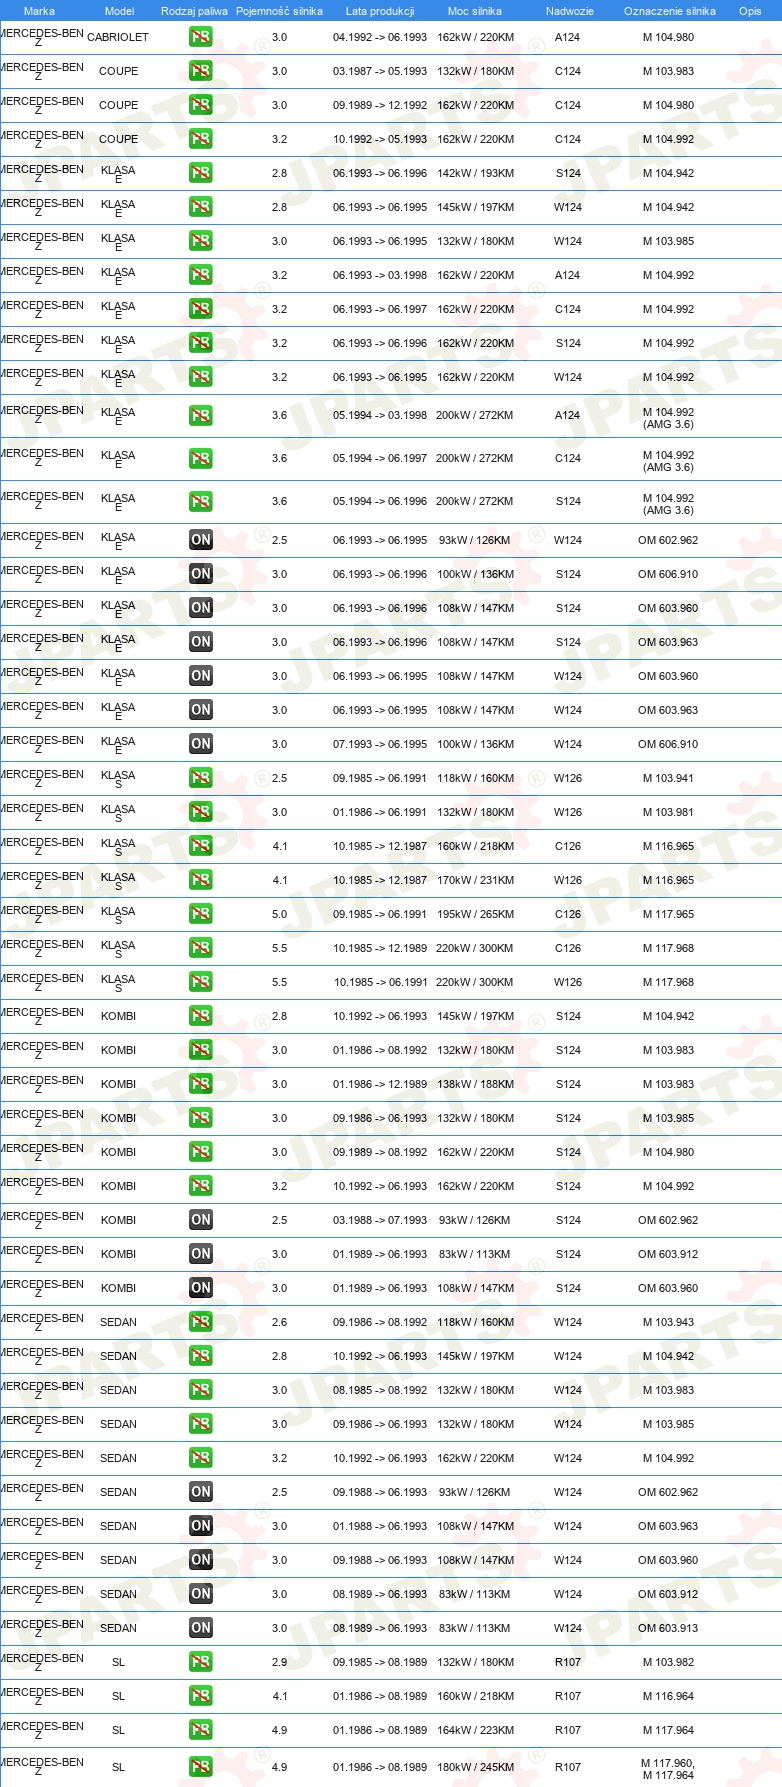Click the PB icon for KLASA S 5.5 W126

[x=201, y=982]
